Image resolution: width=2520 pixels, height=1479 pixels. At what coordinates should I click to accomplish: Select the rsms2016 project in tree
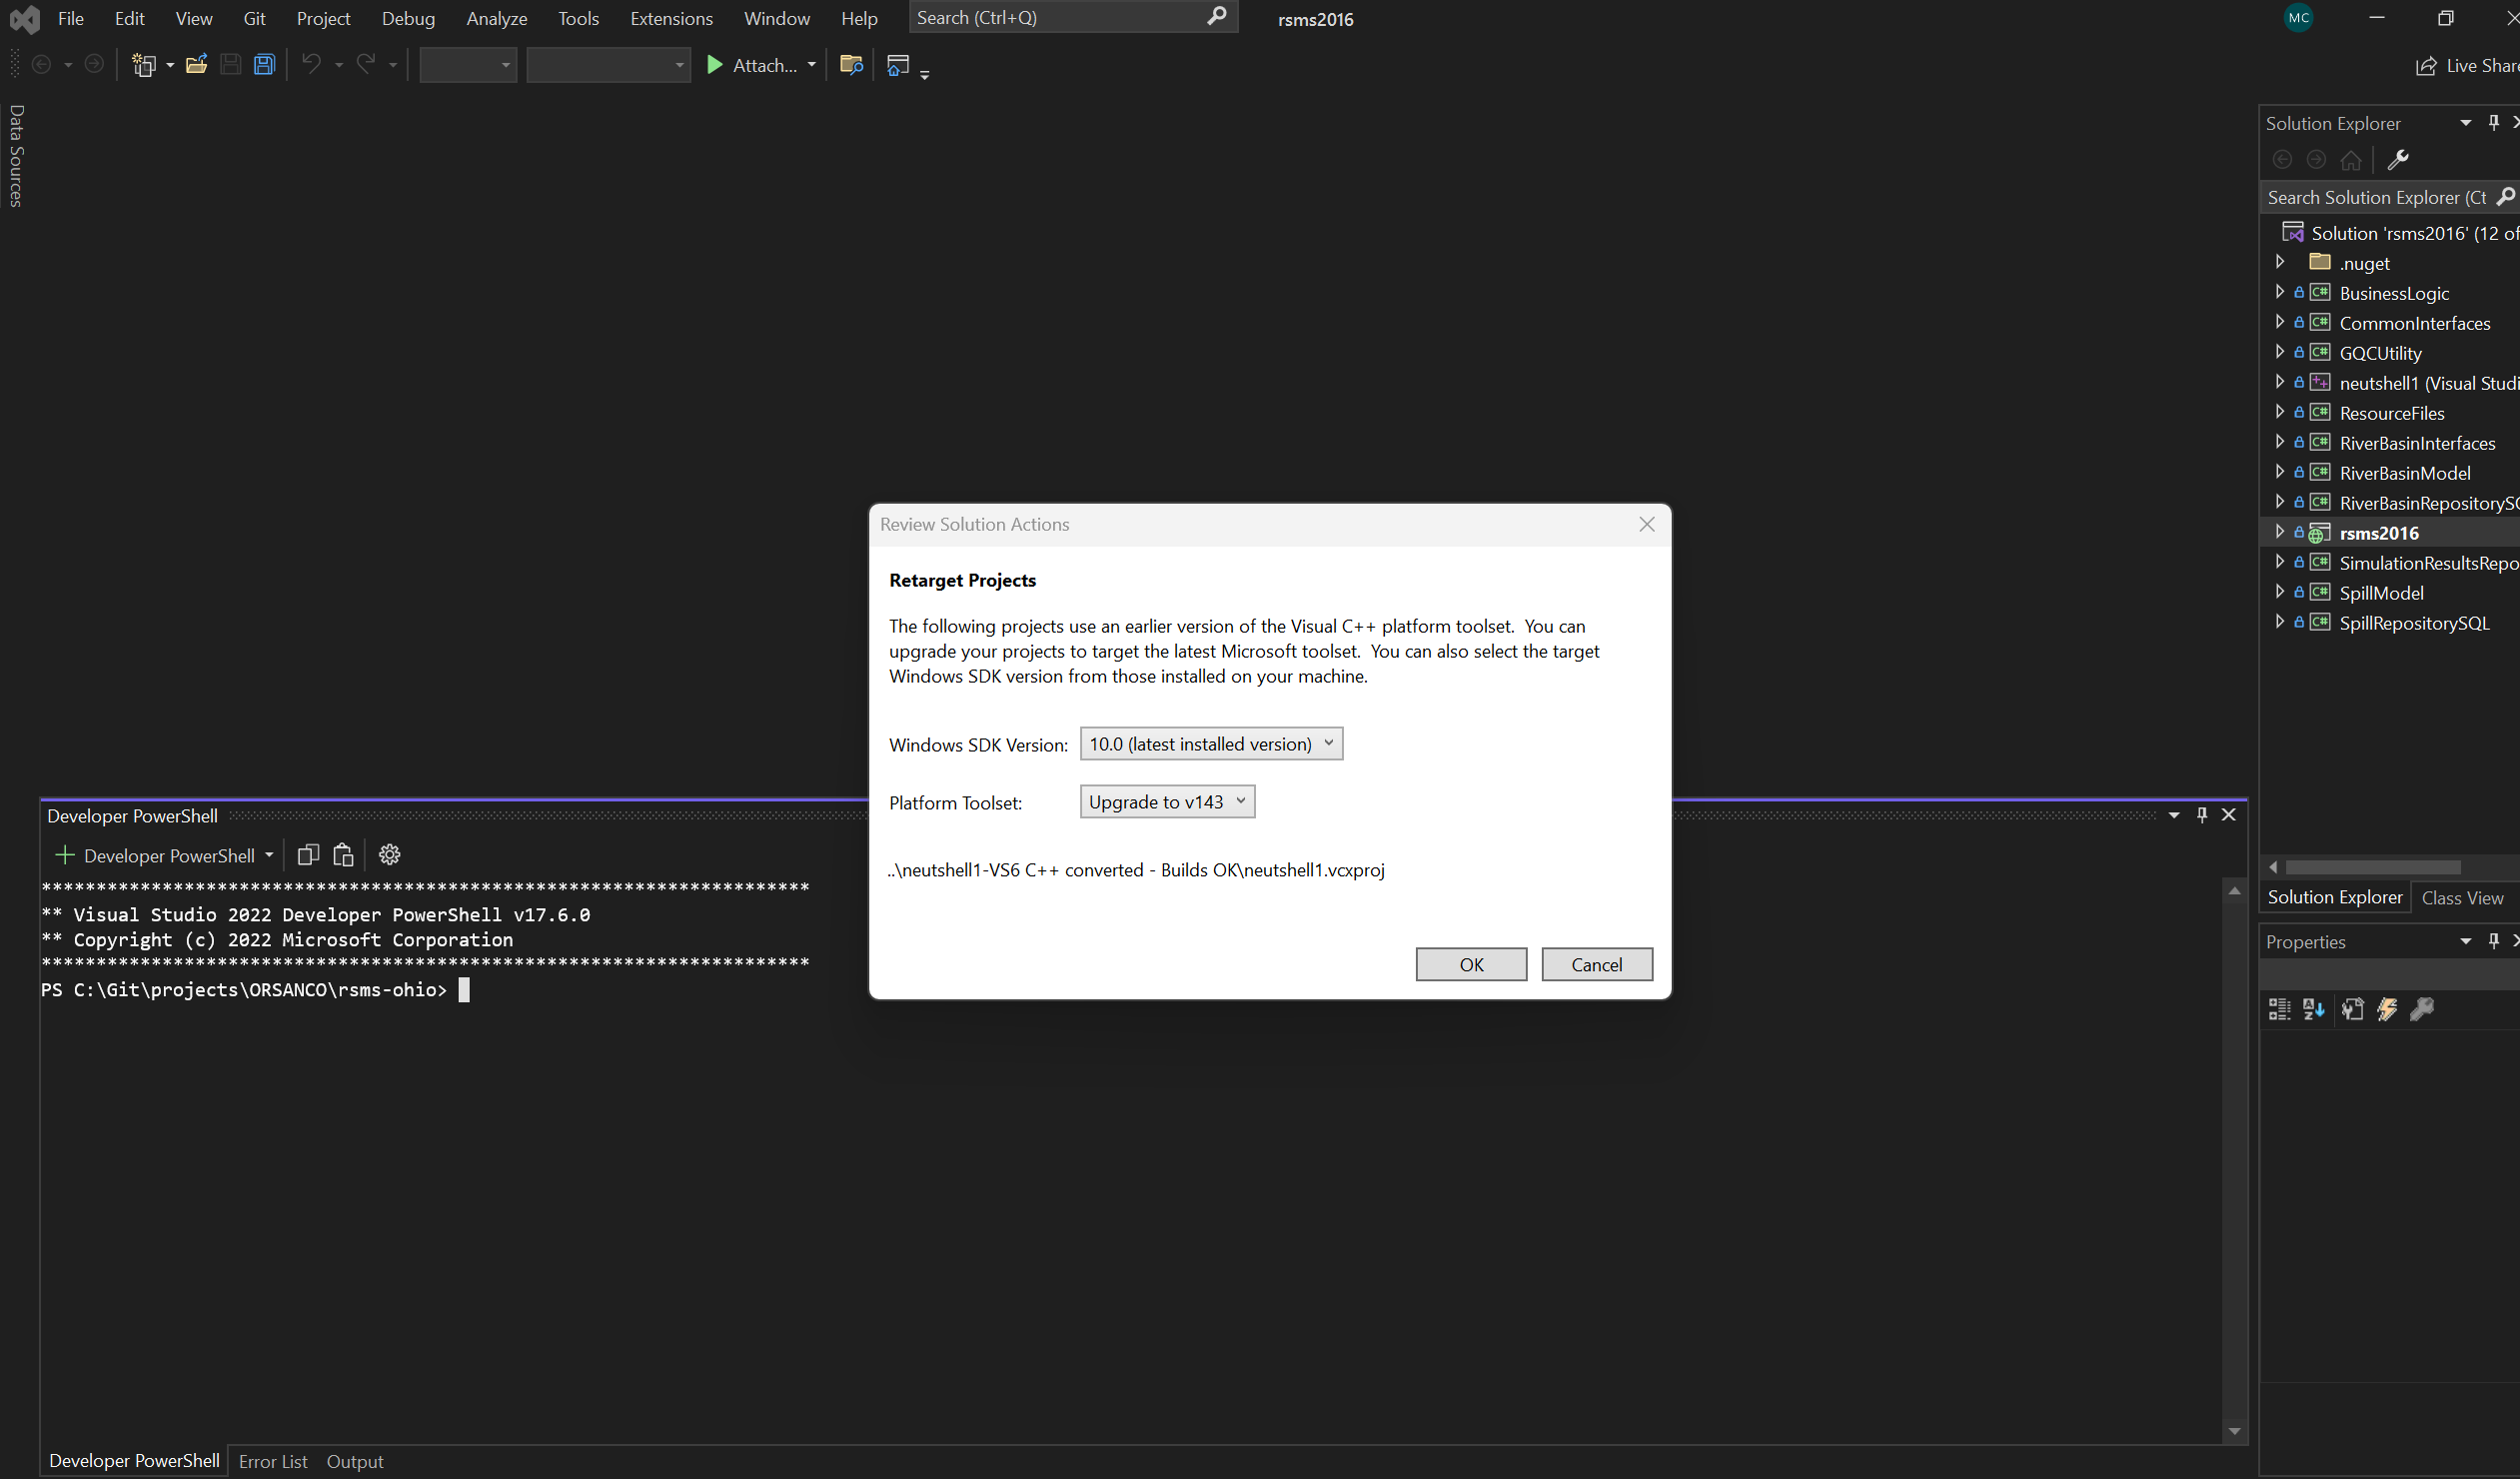[2378, 533]
